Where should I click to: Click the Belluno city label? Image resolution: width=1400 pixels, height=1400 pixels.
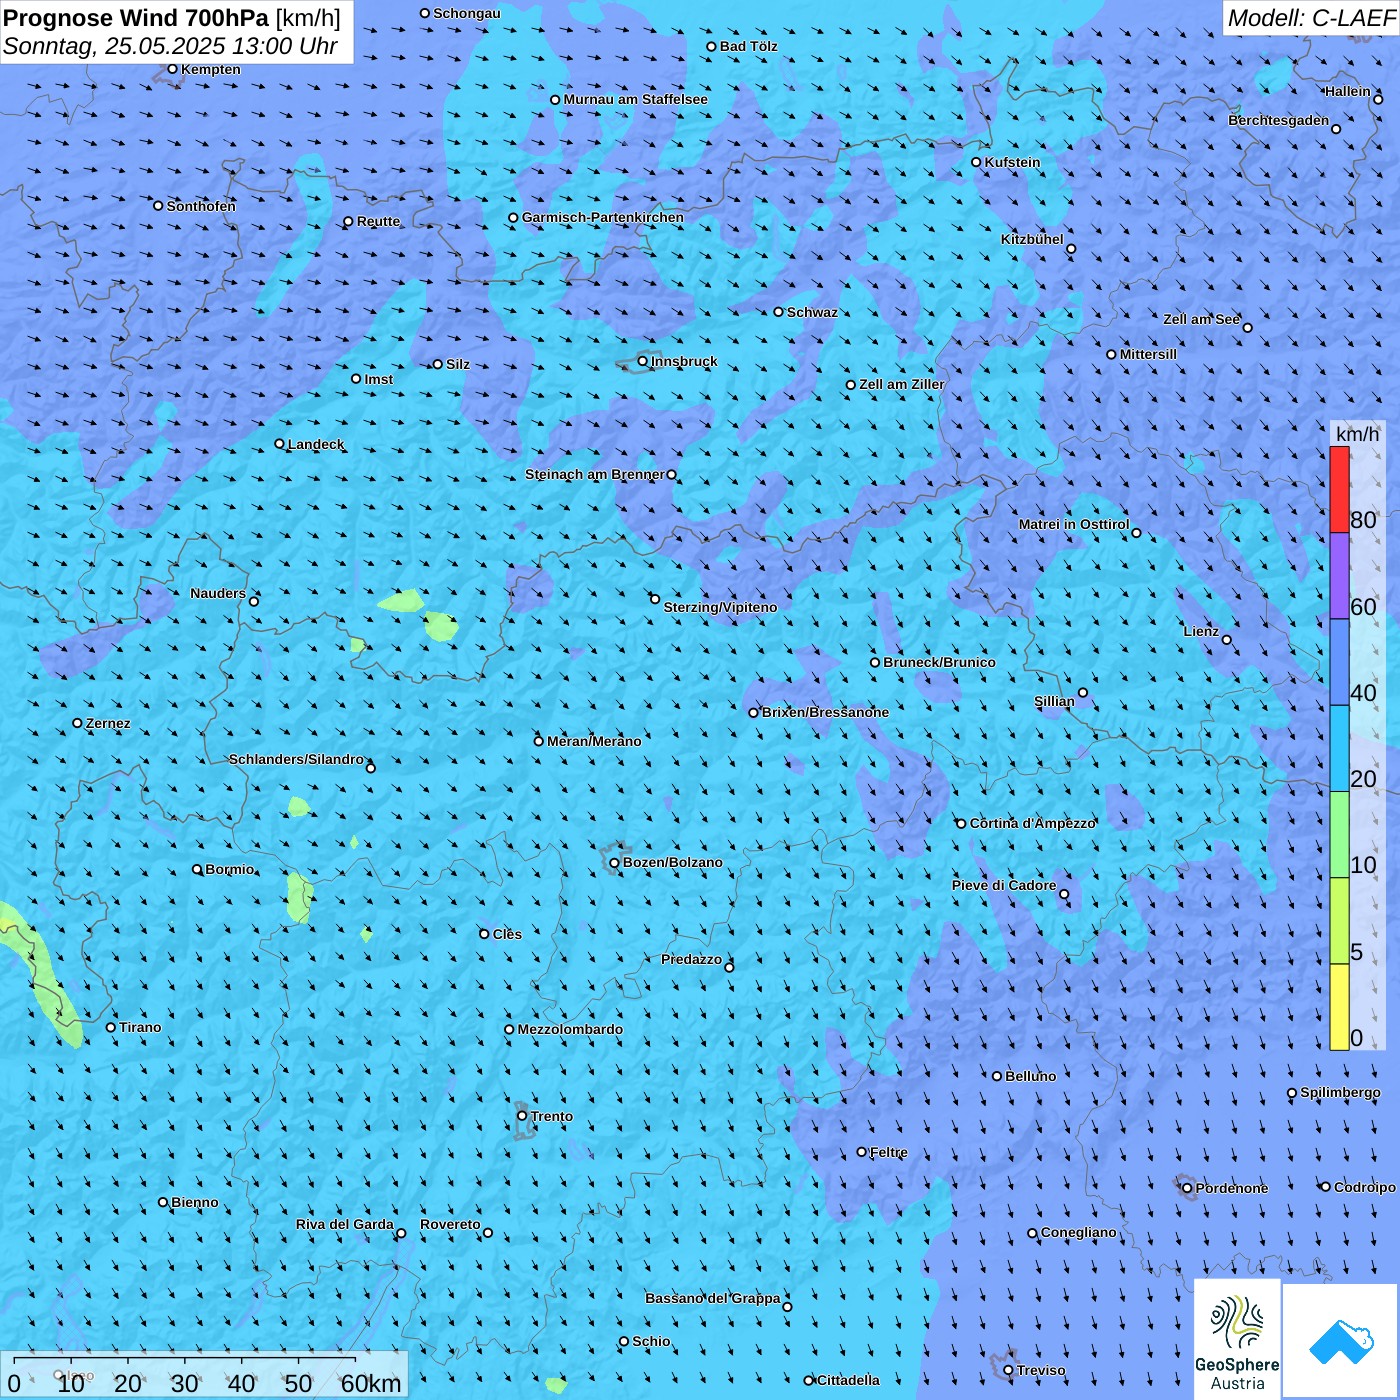1031,1076
